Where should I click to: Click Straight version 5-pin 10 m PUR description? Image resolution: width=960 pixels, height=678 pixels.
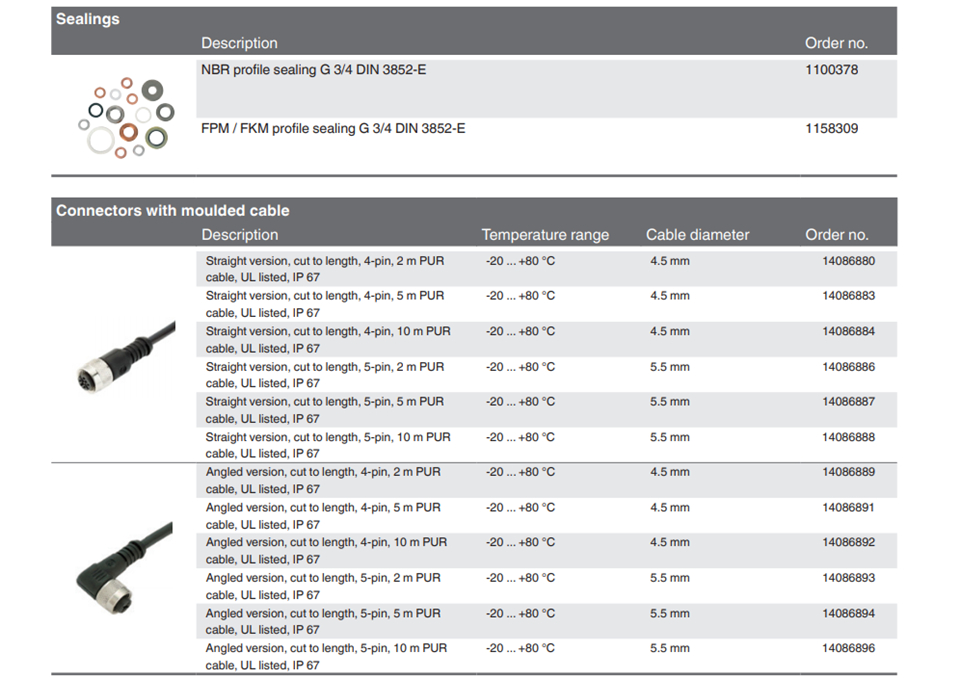pyautogui.click(x=328, y=445)
